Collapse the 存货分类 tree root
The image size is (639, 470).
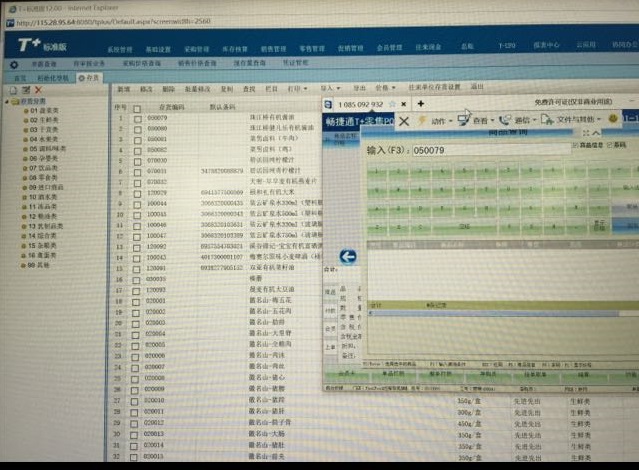pyautogui.click(x=7, y=101)
